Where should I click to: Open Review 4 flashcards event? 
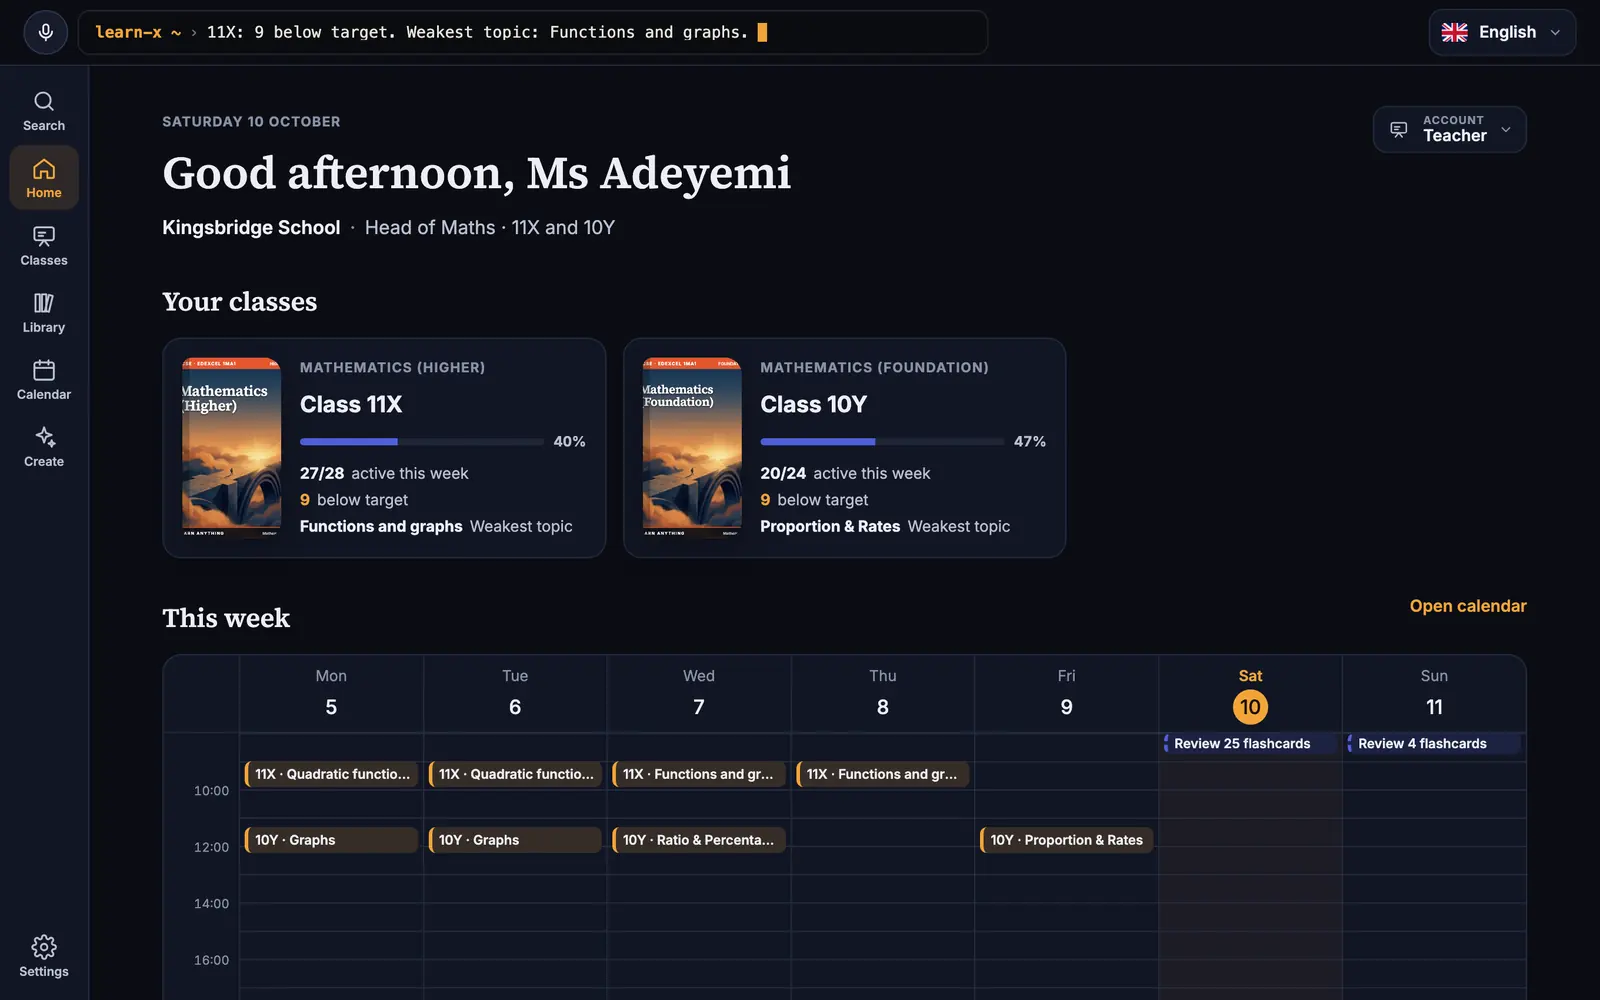(x=1434, y=743)
